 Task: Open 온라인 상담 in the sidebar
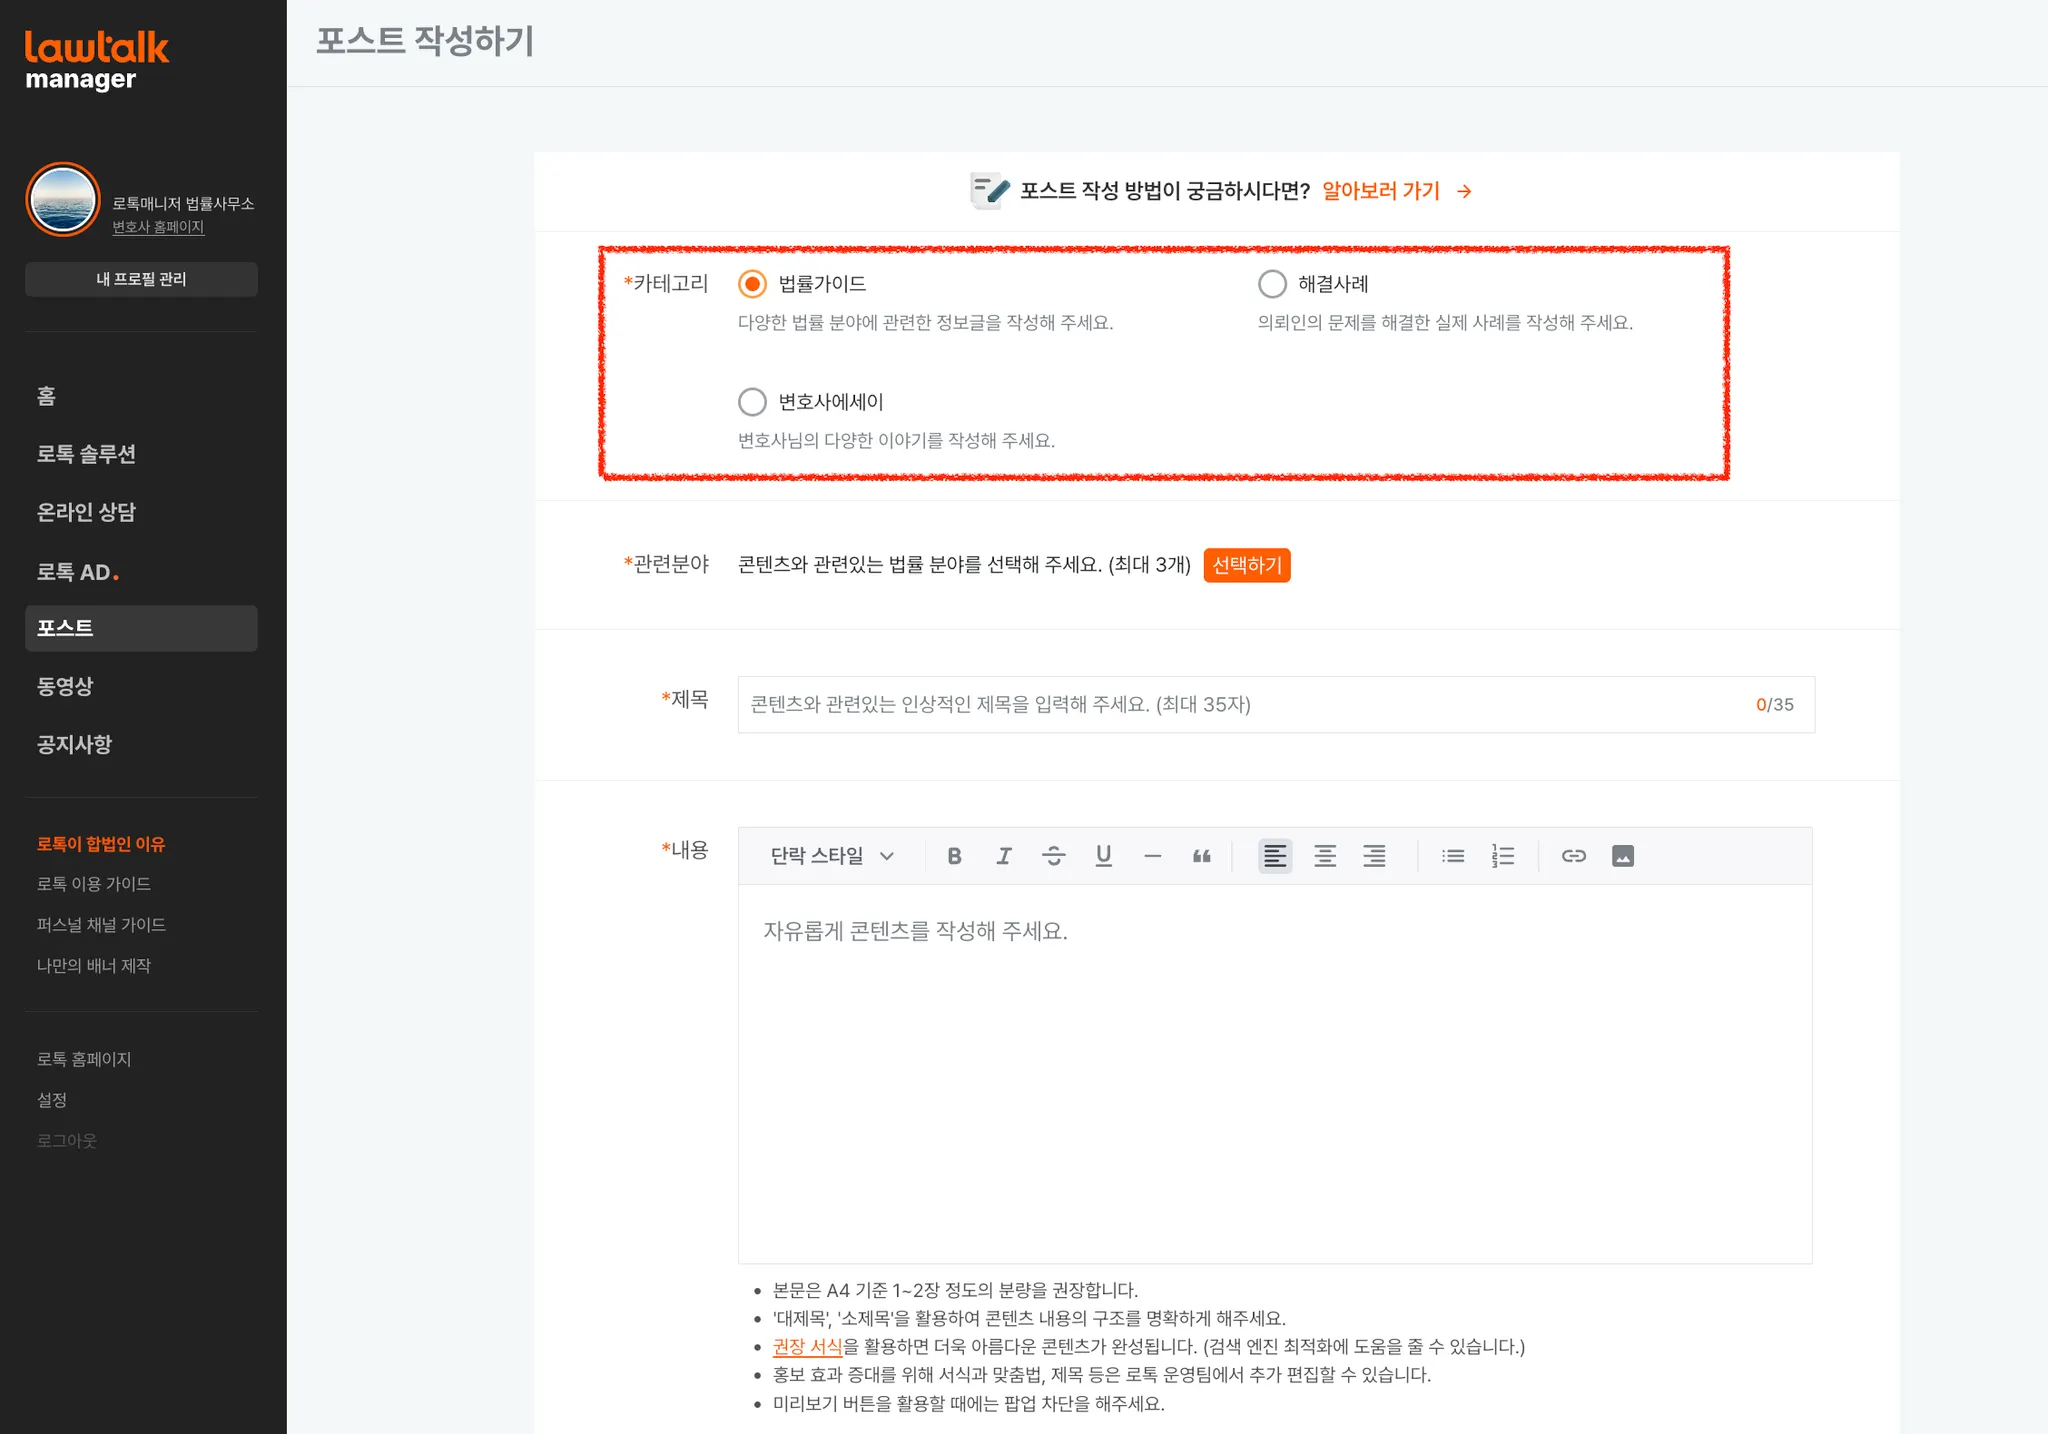86,512
